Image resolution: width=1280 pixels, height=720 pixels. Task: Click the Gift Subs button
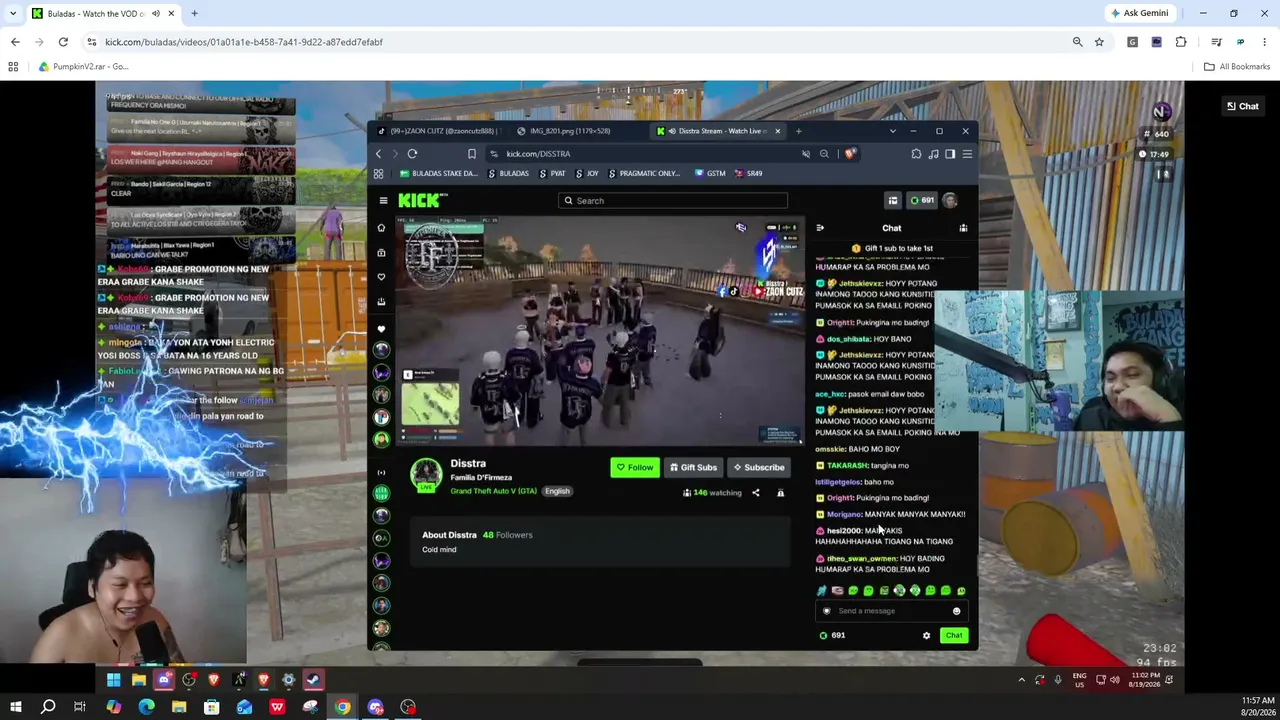(x=693, y=467)
